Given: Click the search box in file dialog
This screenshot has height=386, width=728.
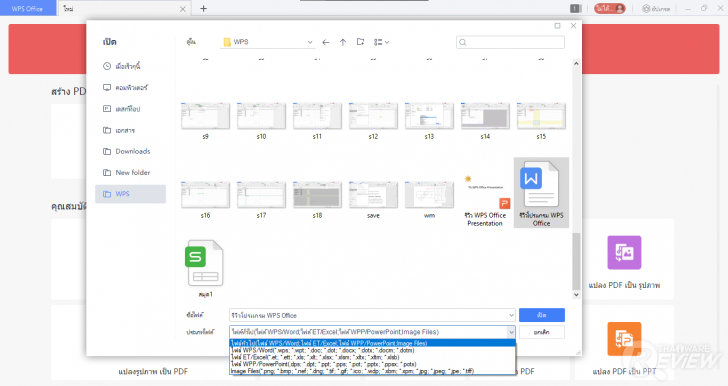Looking at the screenshot, I should 510,42.
